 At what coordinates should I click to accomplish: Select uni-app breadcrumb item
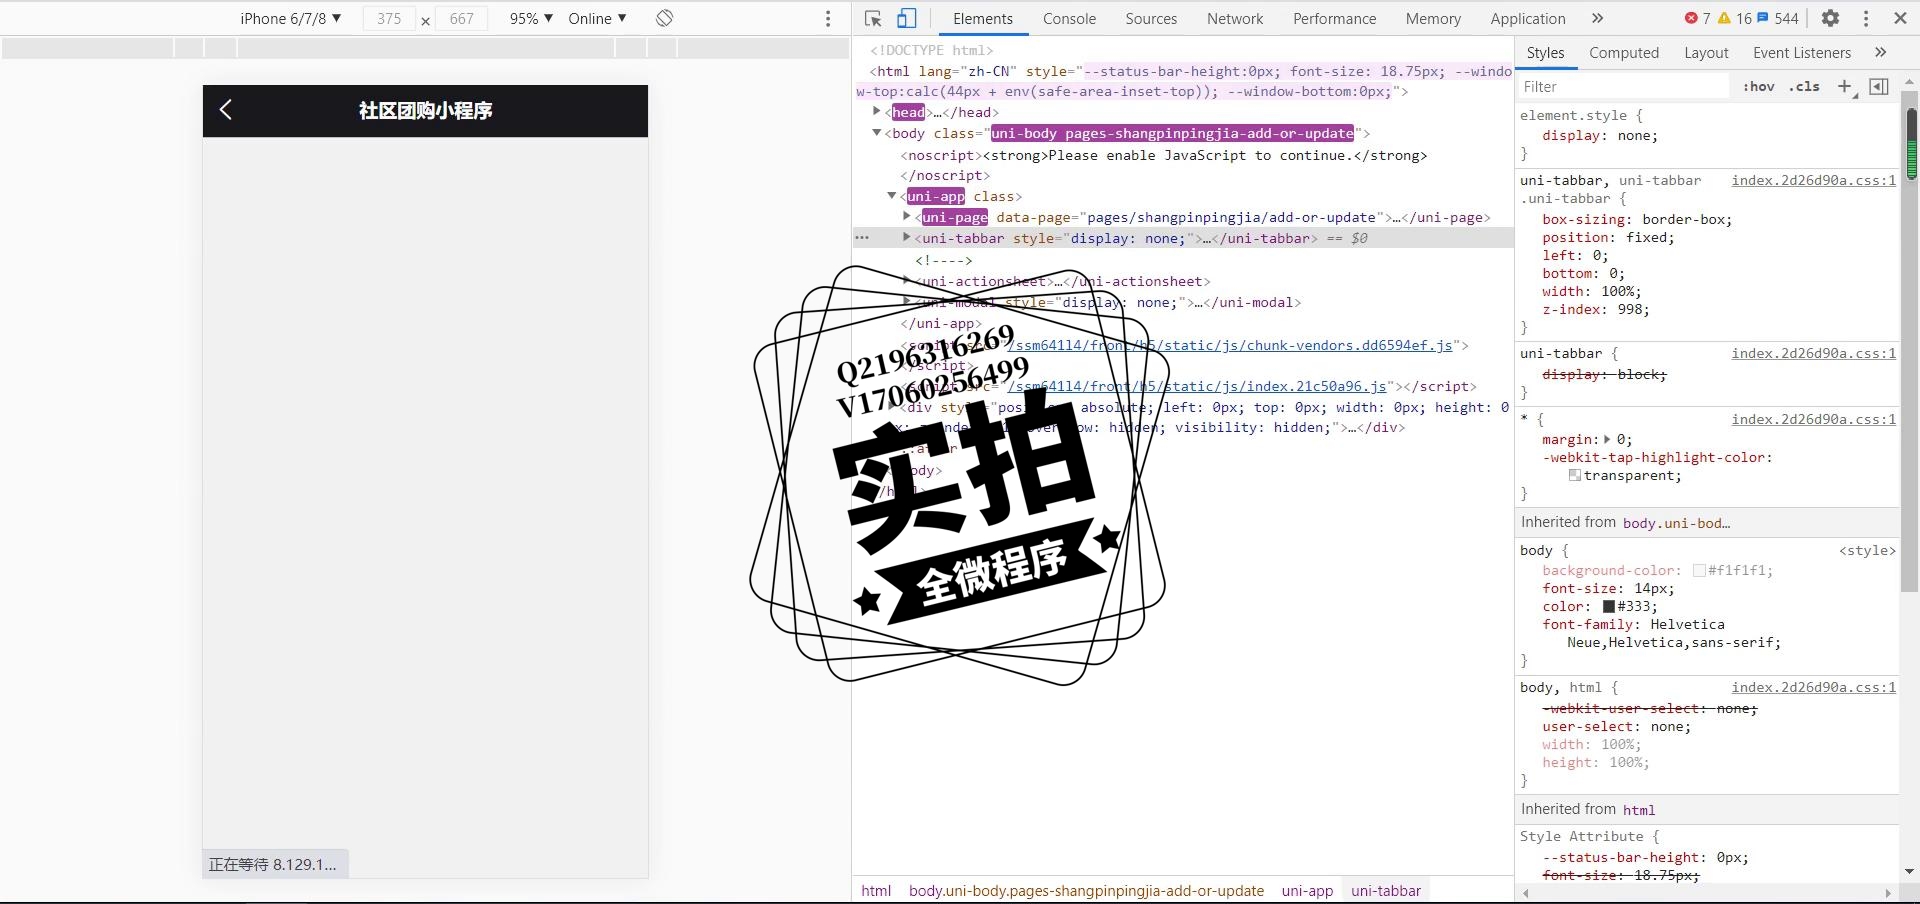[x=1307, y=890]
